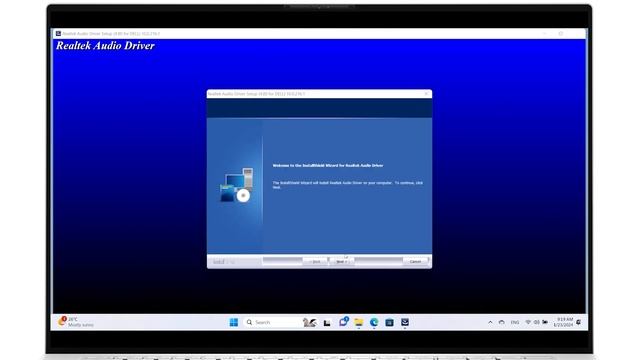Open the volume control in tray
Viewport: 640px width, 360px height.
[537, 322]
